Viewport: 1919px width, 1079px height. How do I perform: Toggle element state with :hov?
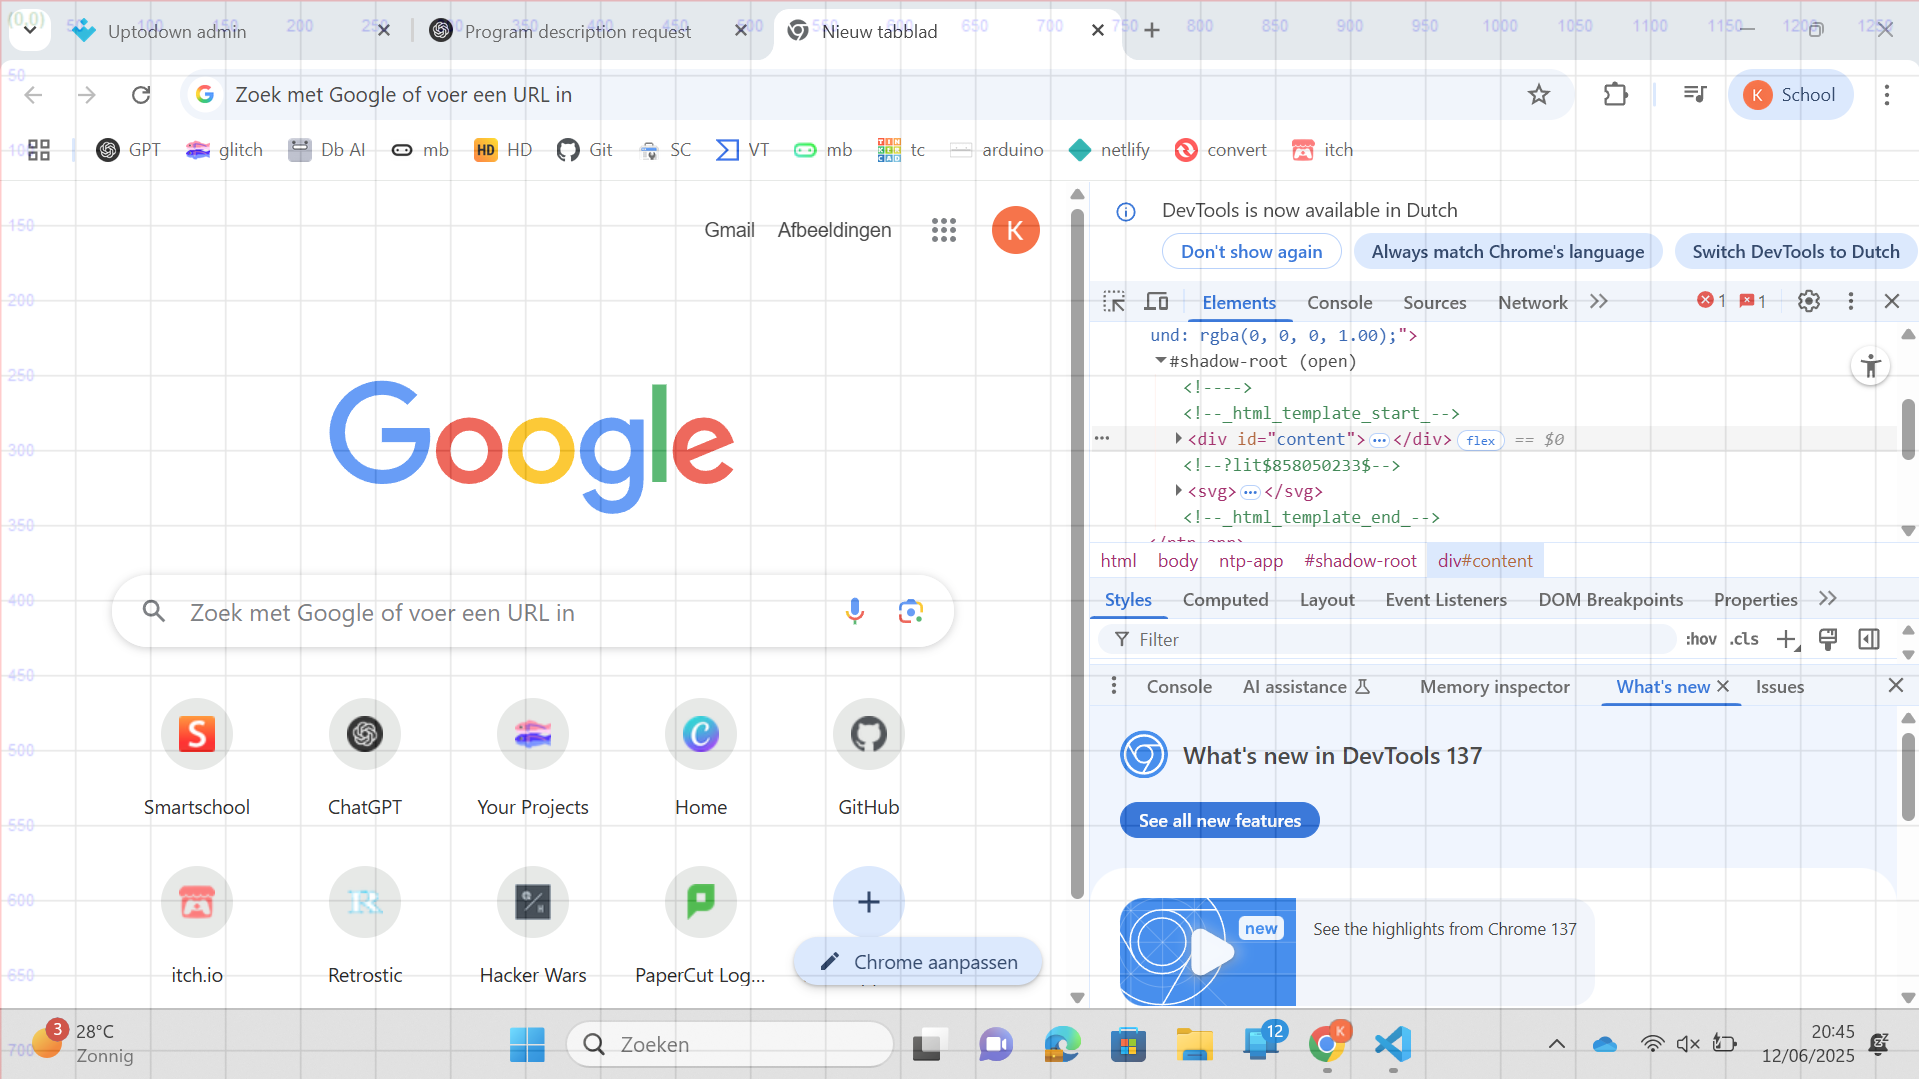point(1701,639)
